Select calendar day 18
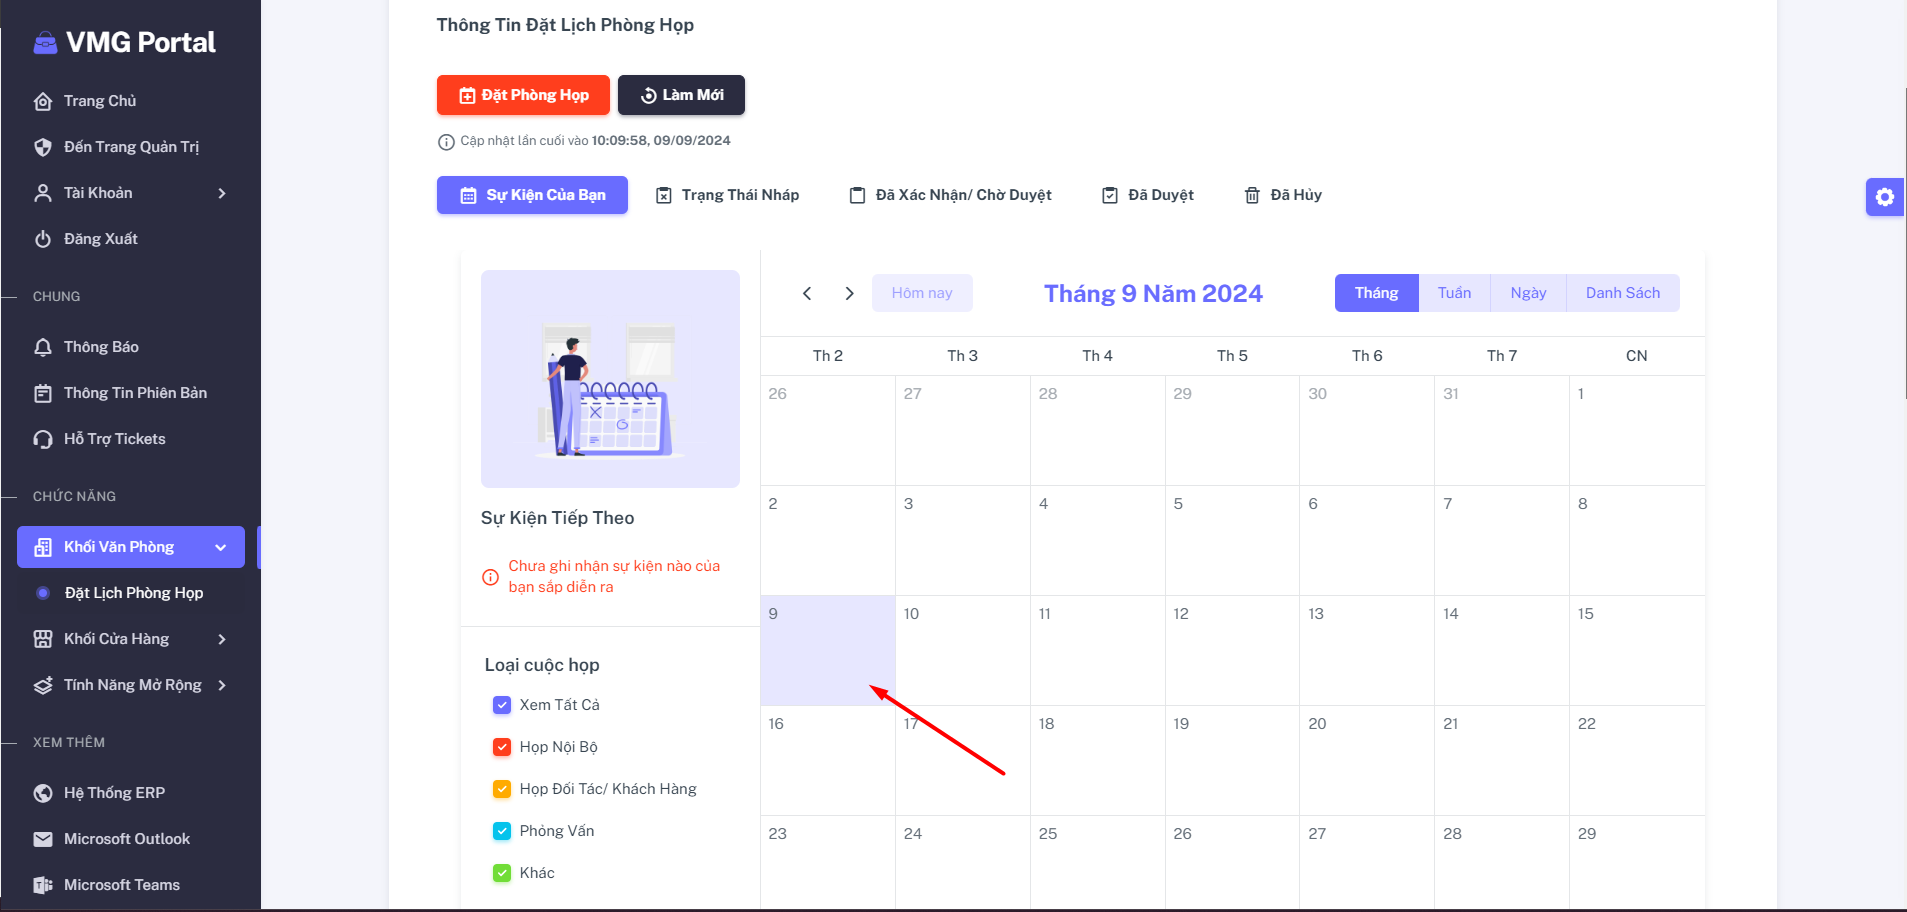1907x912 pixels. 1098,761
